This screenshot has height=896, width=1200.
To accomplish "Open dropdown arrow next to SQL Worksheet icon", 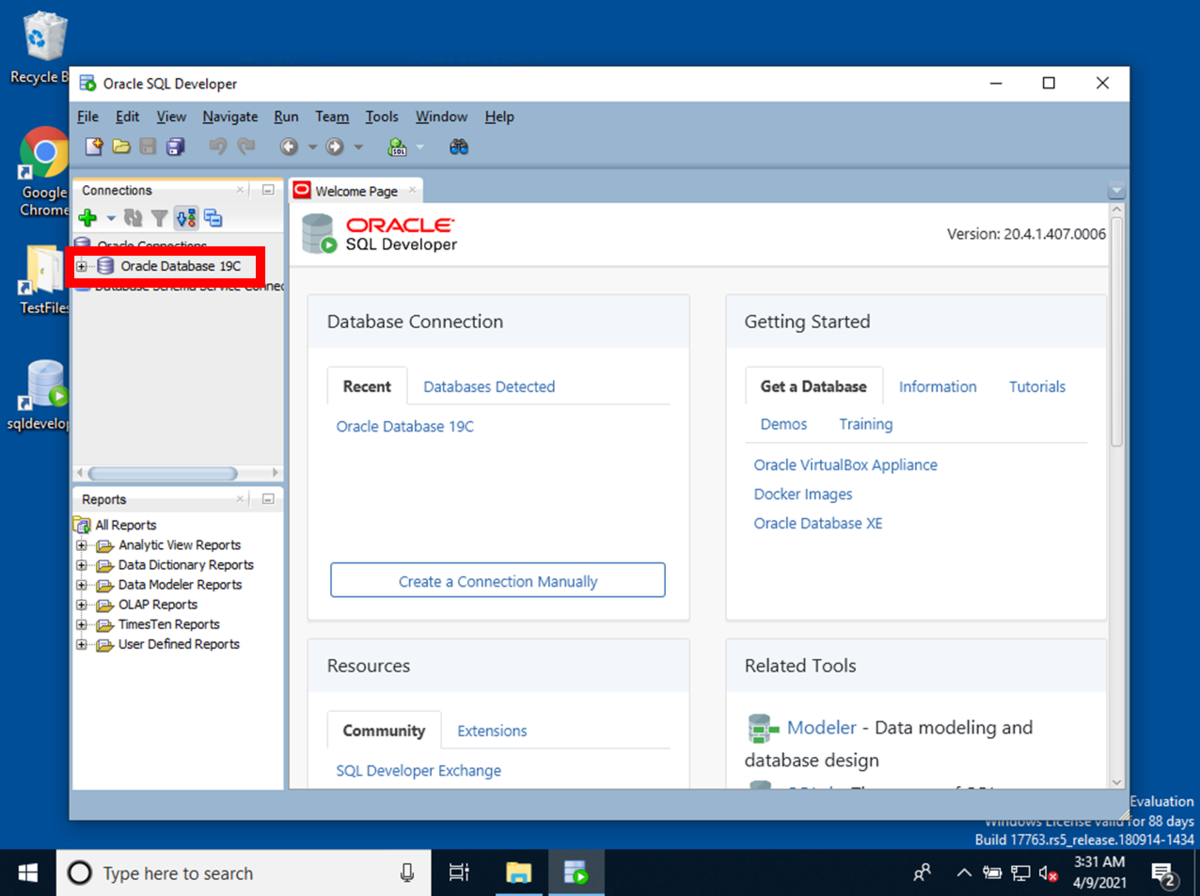I will 420,147.
